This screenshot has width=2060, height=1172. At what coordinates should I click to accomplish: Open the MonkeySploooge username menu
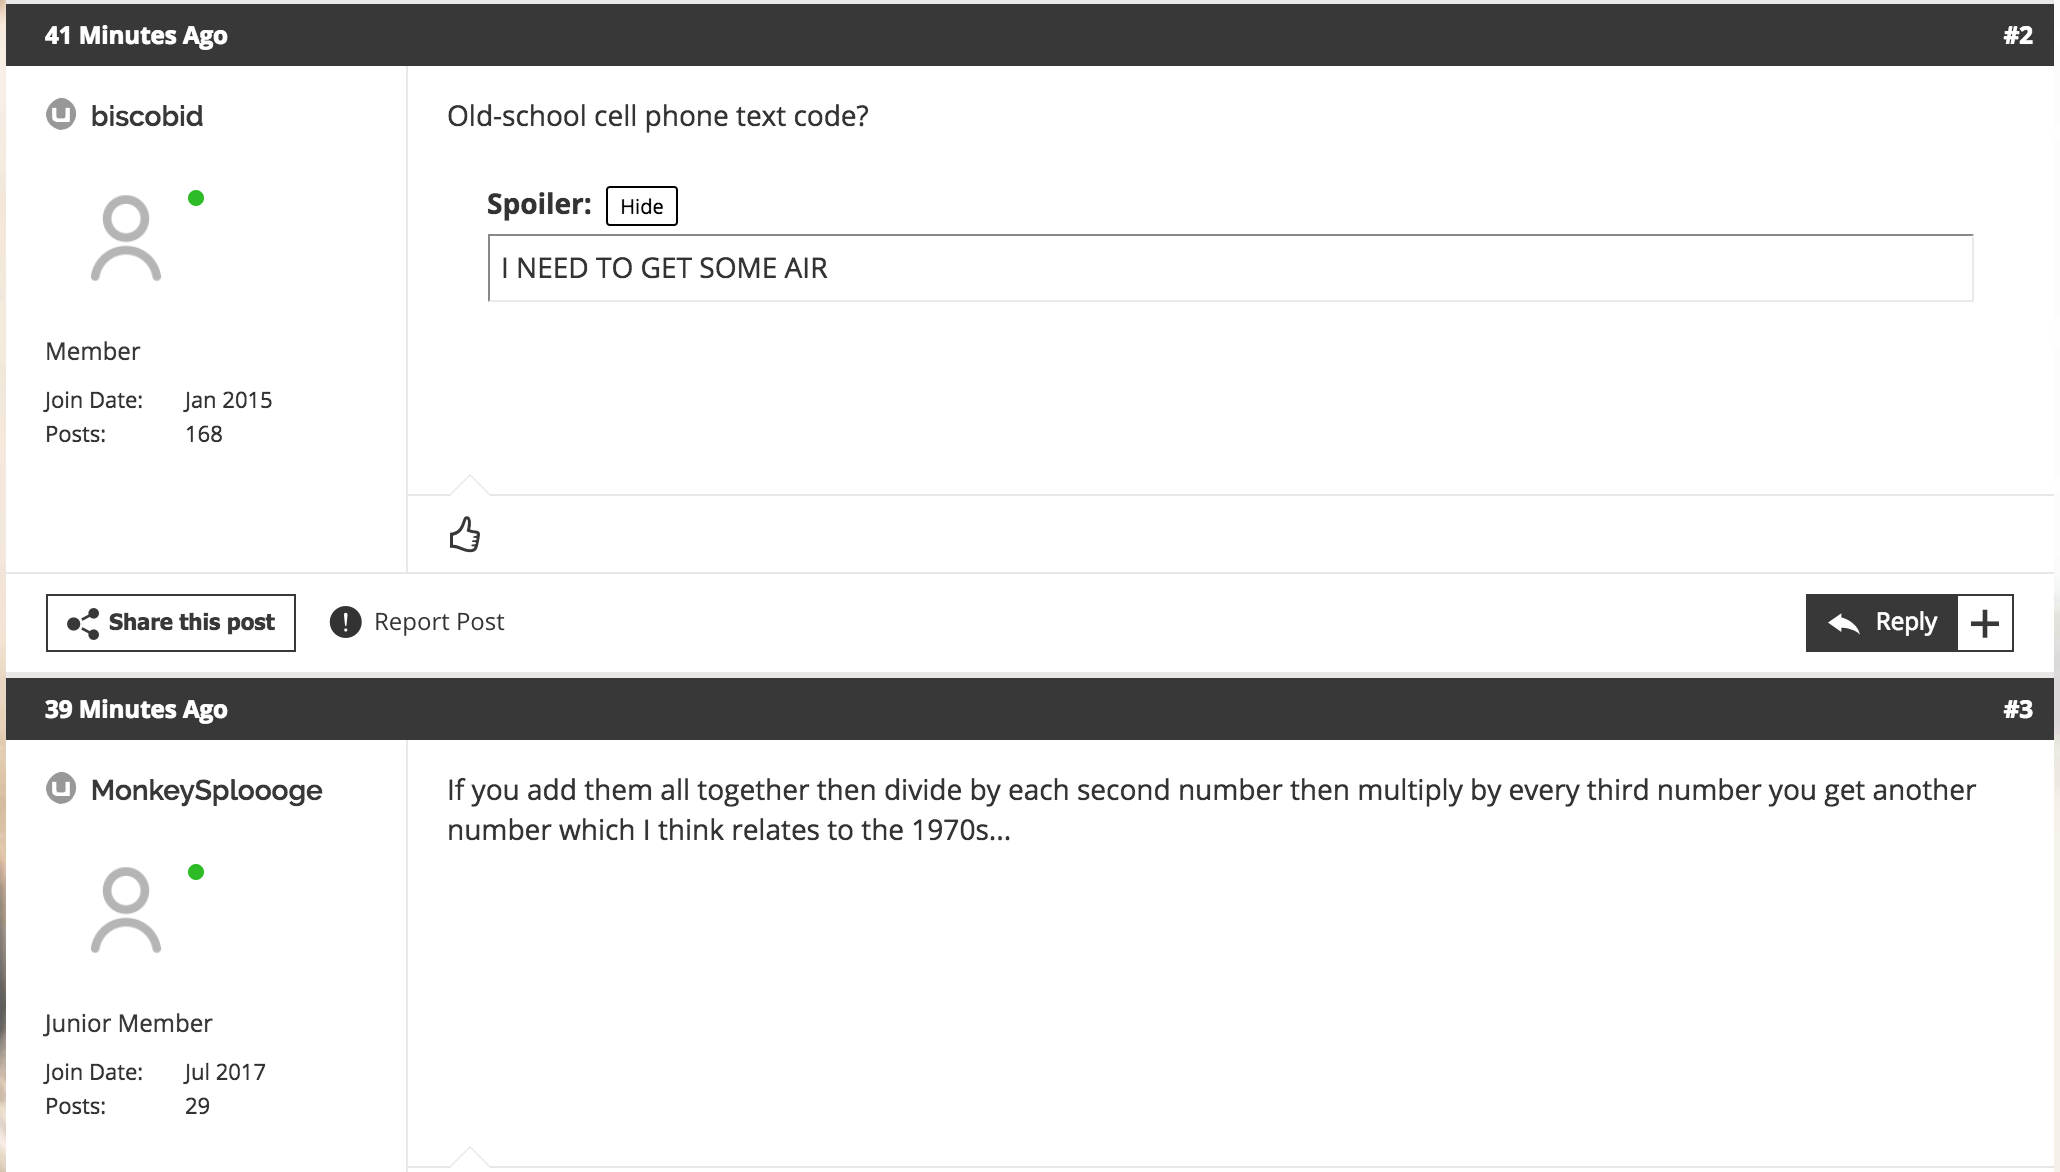(x=207, y=790)
